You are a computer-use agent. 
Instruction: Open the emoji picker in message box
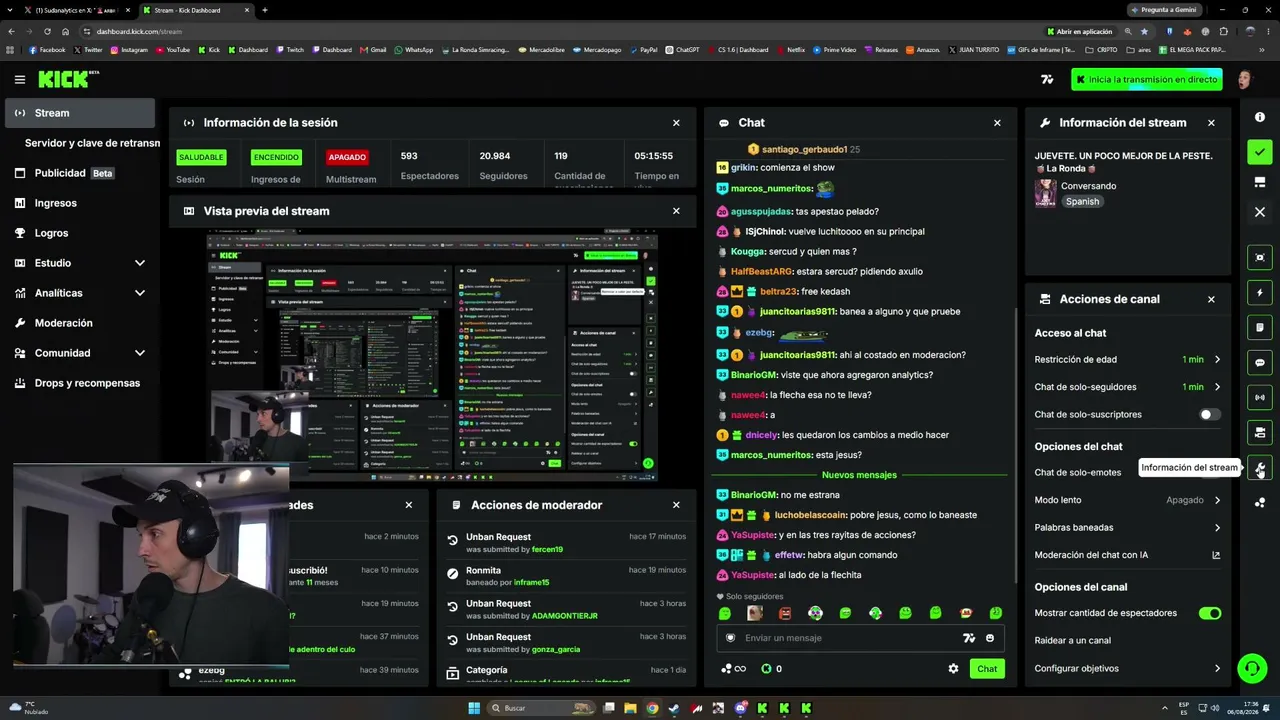point(990,638)
